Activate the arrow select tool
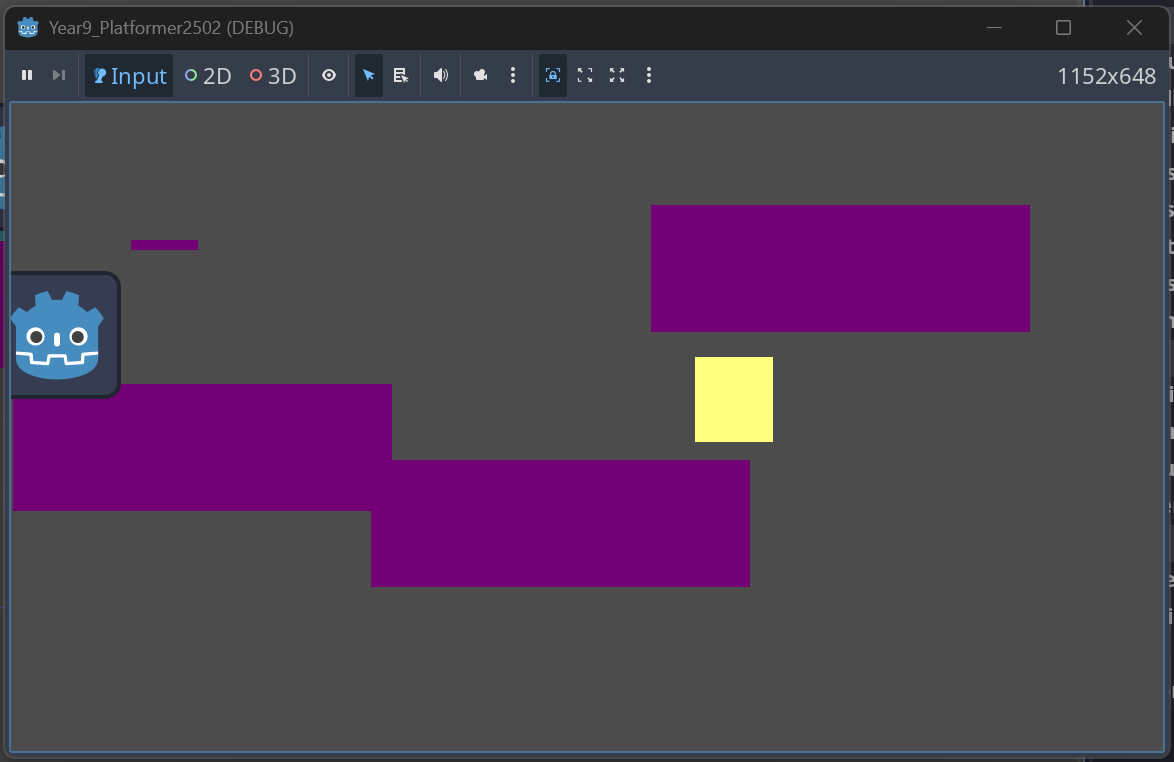Screen dimensions: 1174x762 (368, 76)
